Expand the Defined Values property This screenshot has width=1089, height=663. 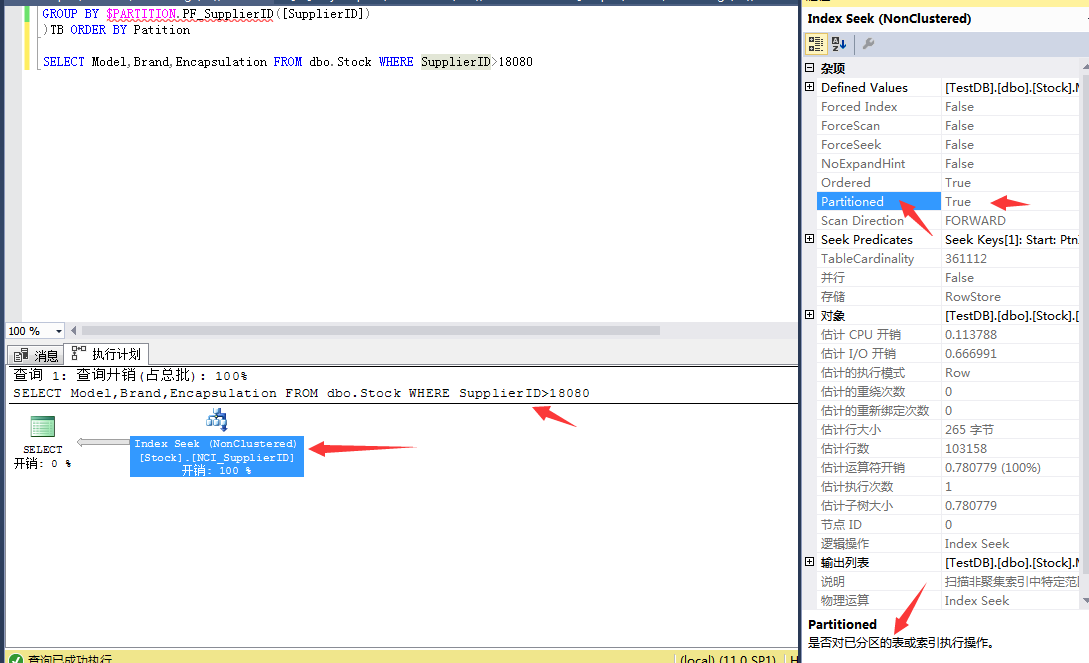[810, 88]
